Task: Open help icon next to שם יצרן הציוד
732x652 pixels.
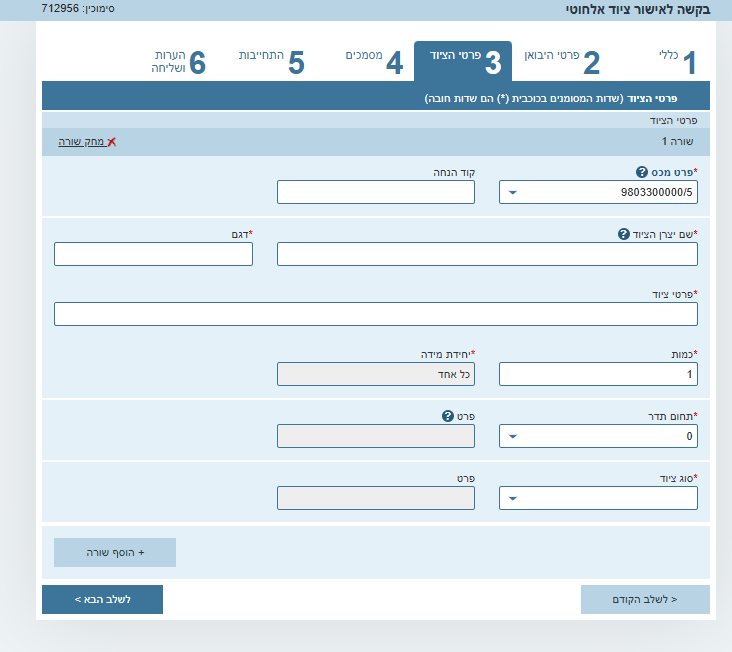Action: click(624, 234)
